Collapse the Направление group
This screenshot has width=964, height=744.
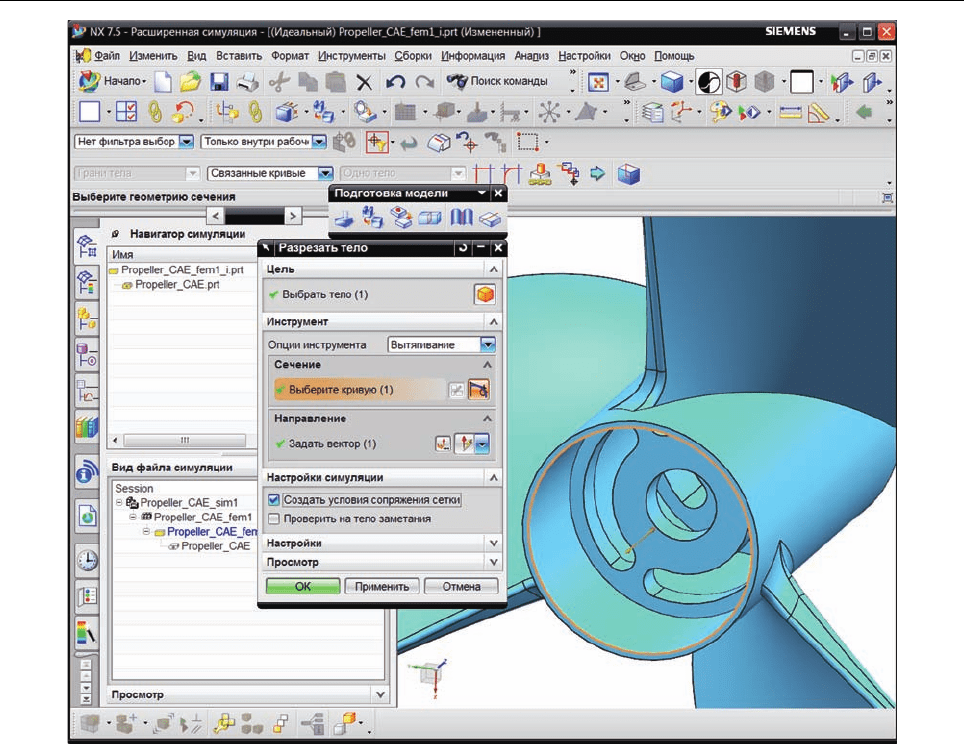click(487, 418)
